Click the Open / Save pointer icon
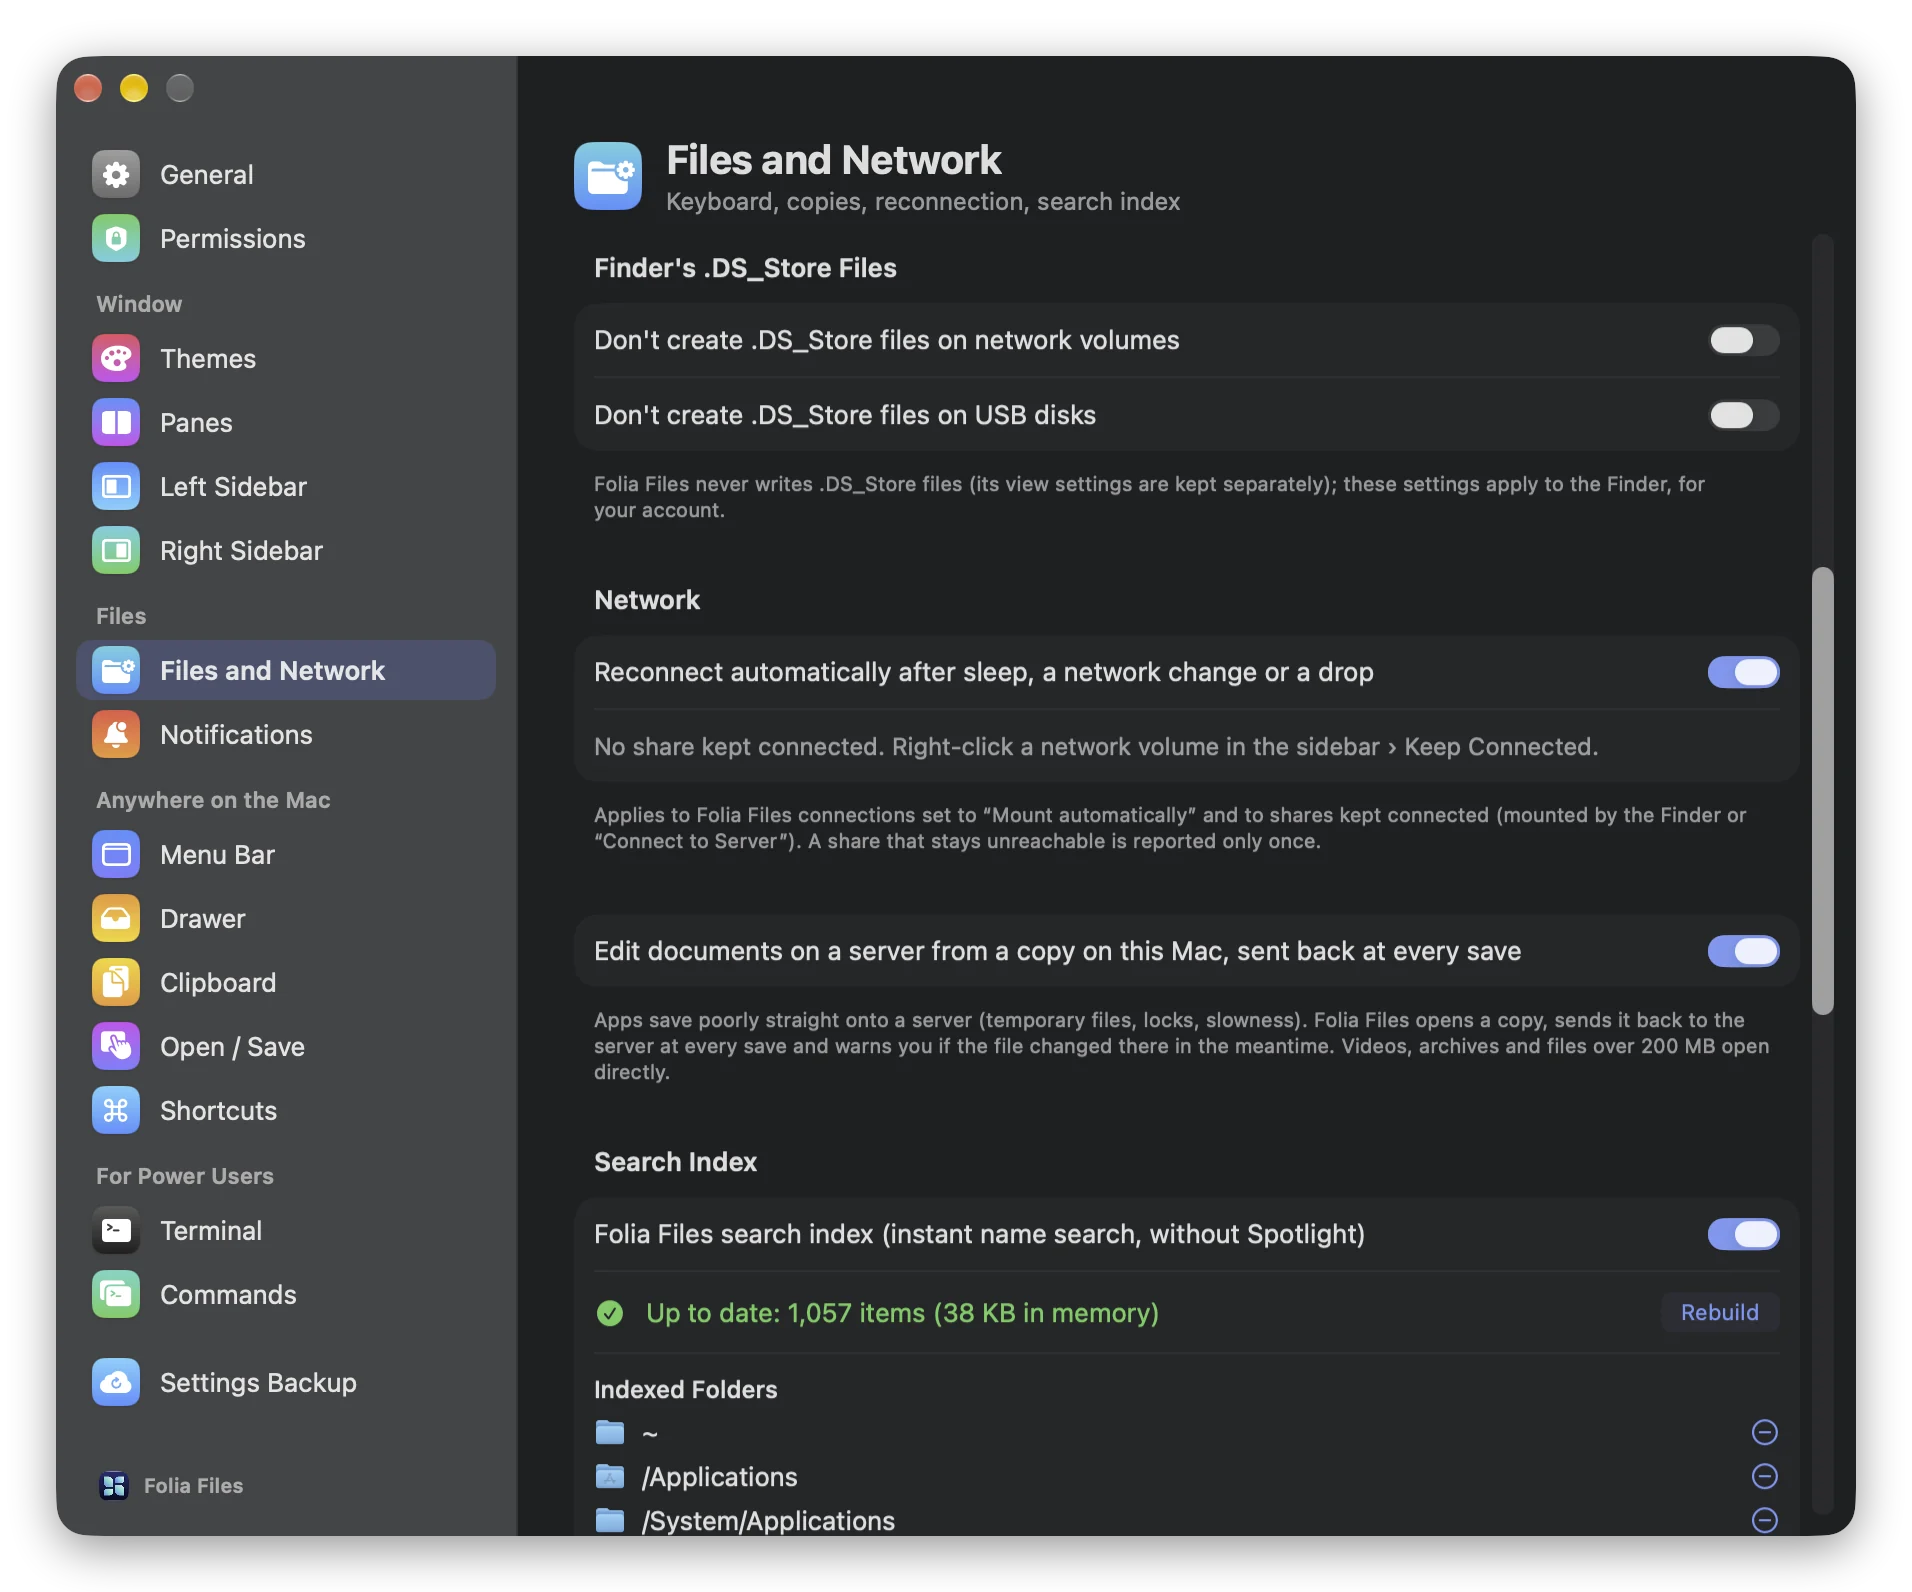This screenshot has height=1592, width=1912. [x=116, y=1047]
